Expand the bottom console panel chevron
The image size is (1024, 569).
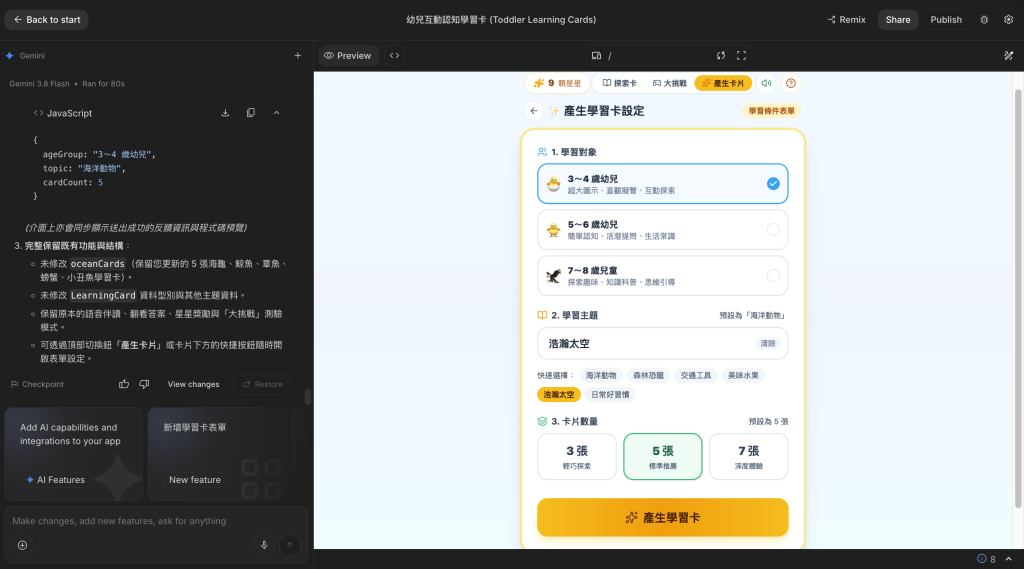click(x=1008, y=559)
